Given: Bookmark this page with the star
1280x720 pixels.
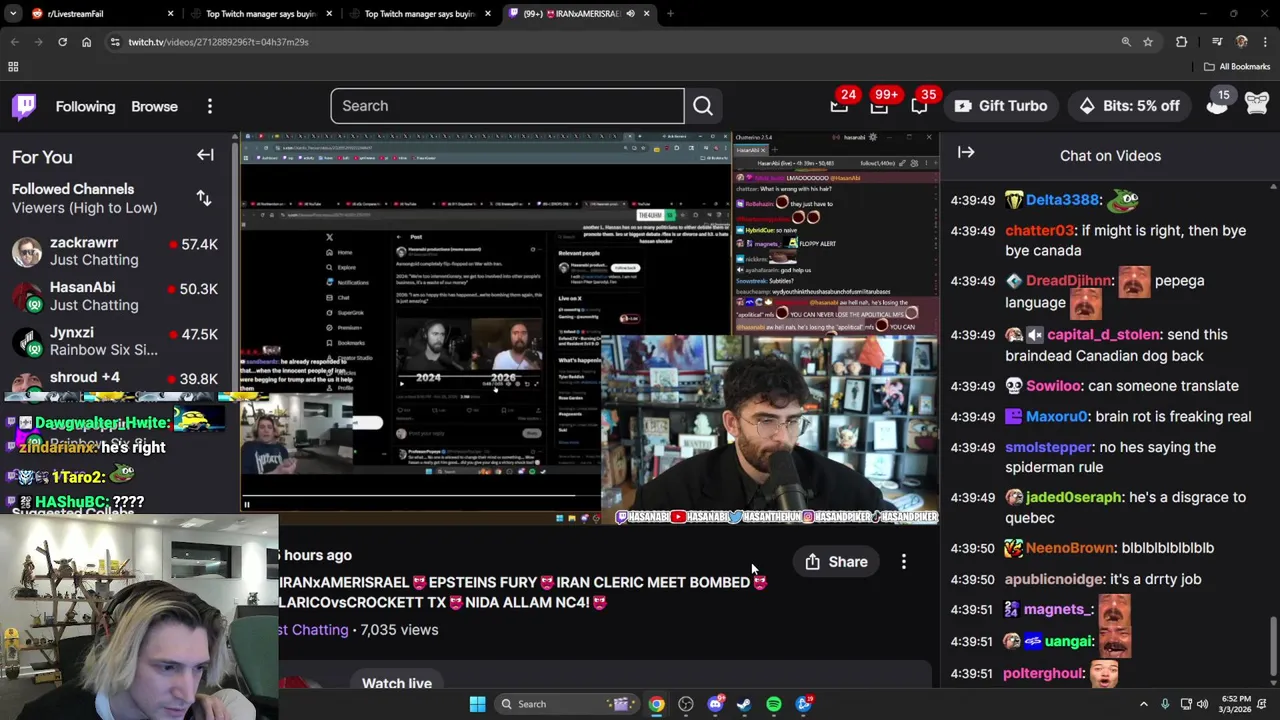Looking at the screenshot, I should [1148, 42].
